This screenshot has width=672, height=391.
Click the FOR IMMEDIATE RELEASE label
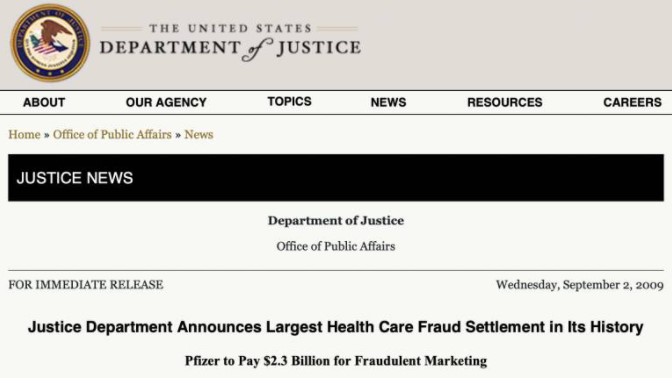tap(86, 285)
